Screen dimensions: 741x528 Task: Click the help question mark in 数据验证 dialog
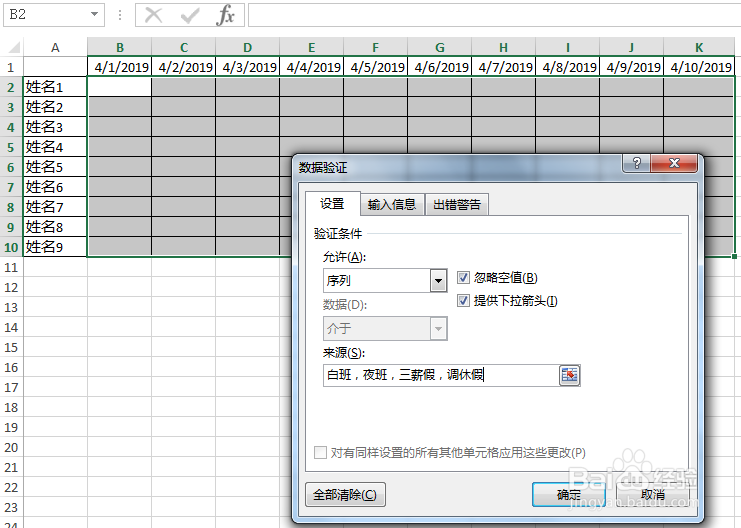637,163
